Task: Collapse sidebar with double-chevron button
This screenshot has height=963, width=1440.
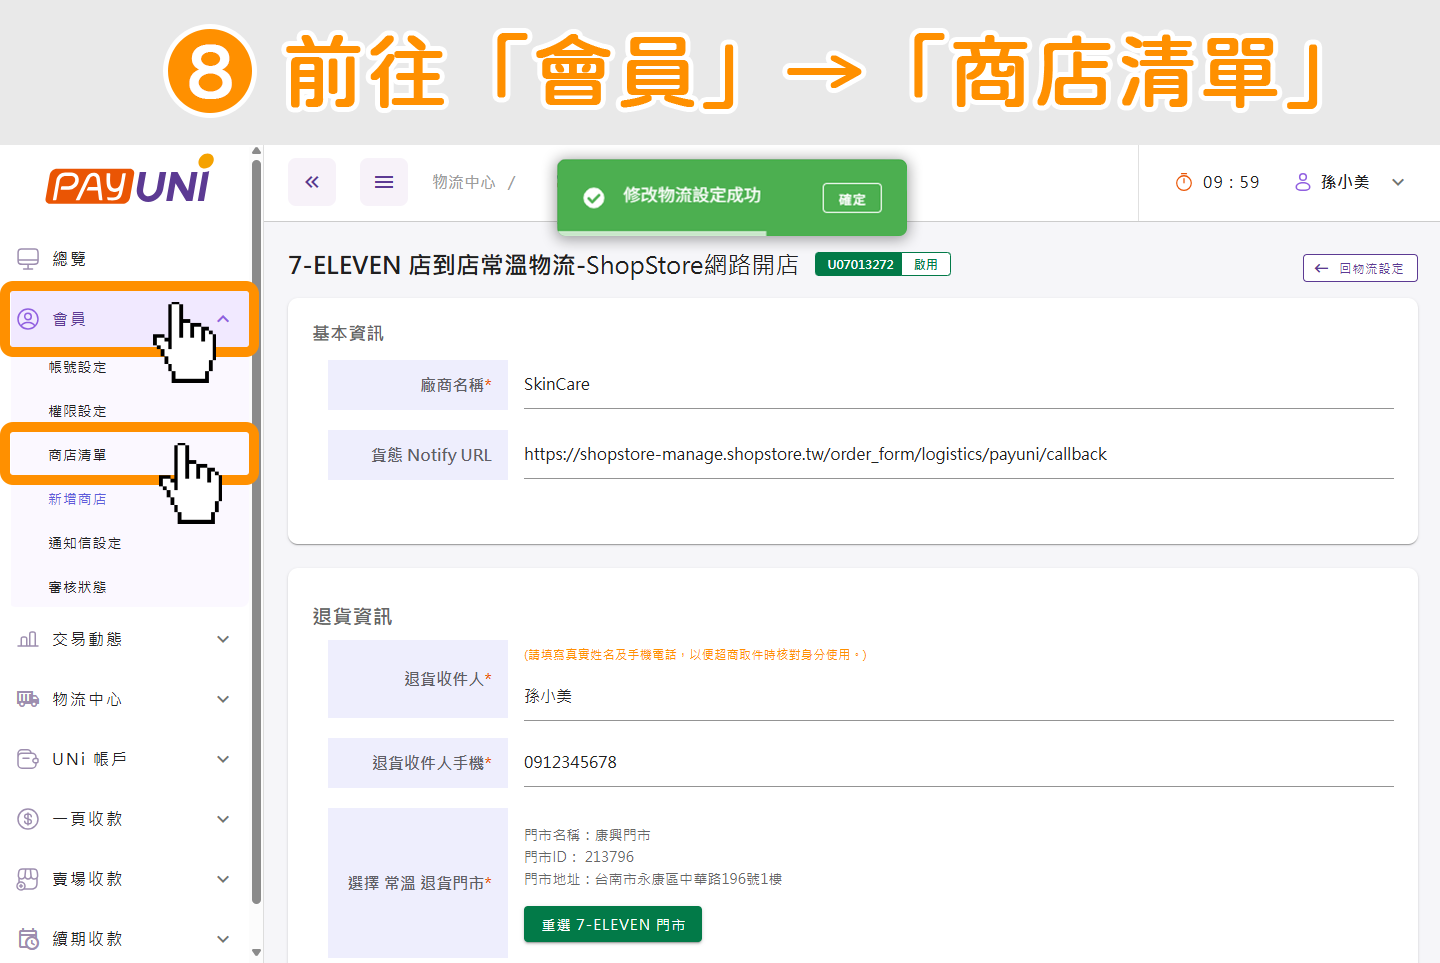Action: [x=312, y=182]
